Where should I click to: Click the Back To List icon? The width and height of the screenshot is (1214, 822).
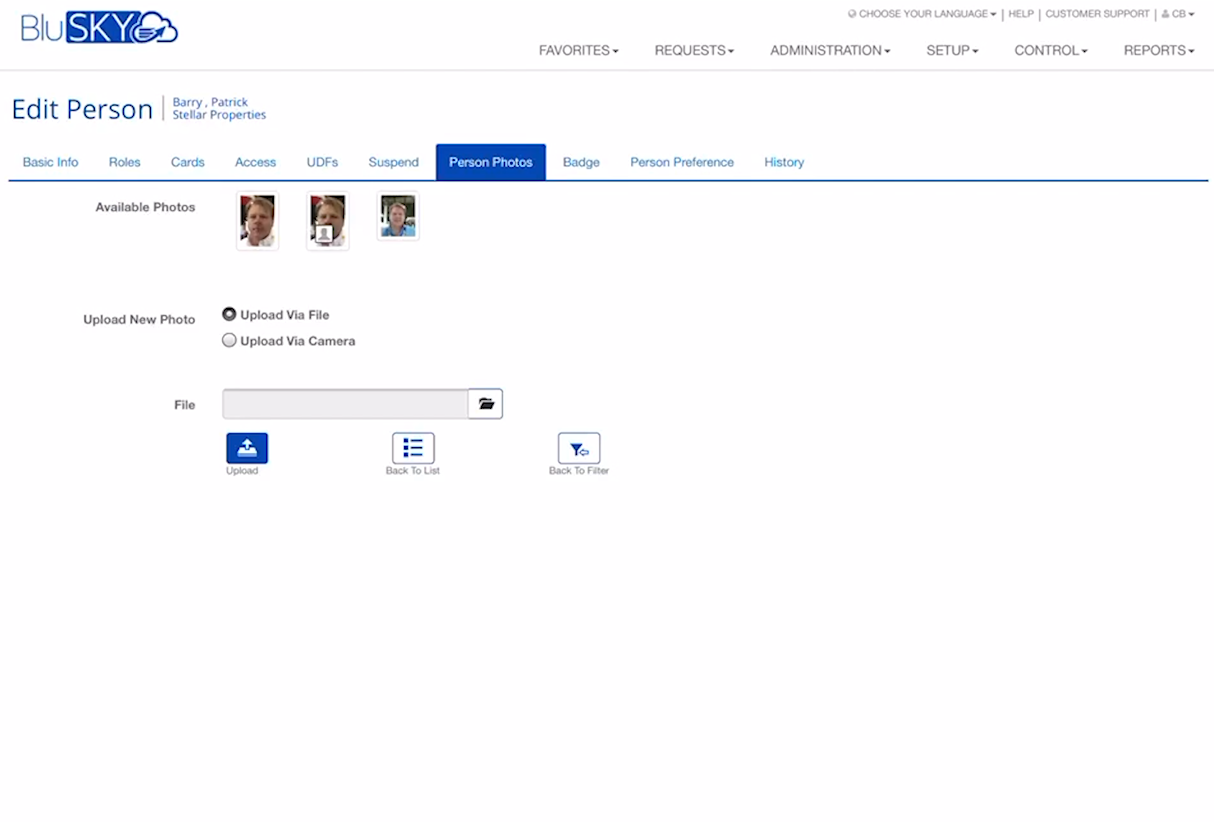413,448
